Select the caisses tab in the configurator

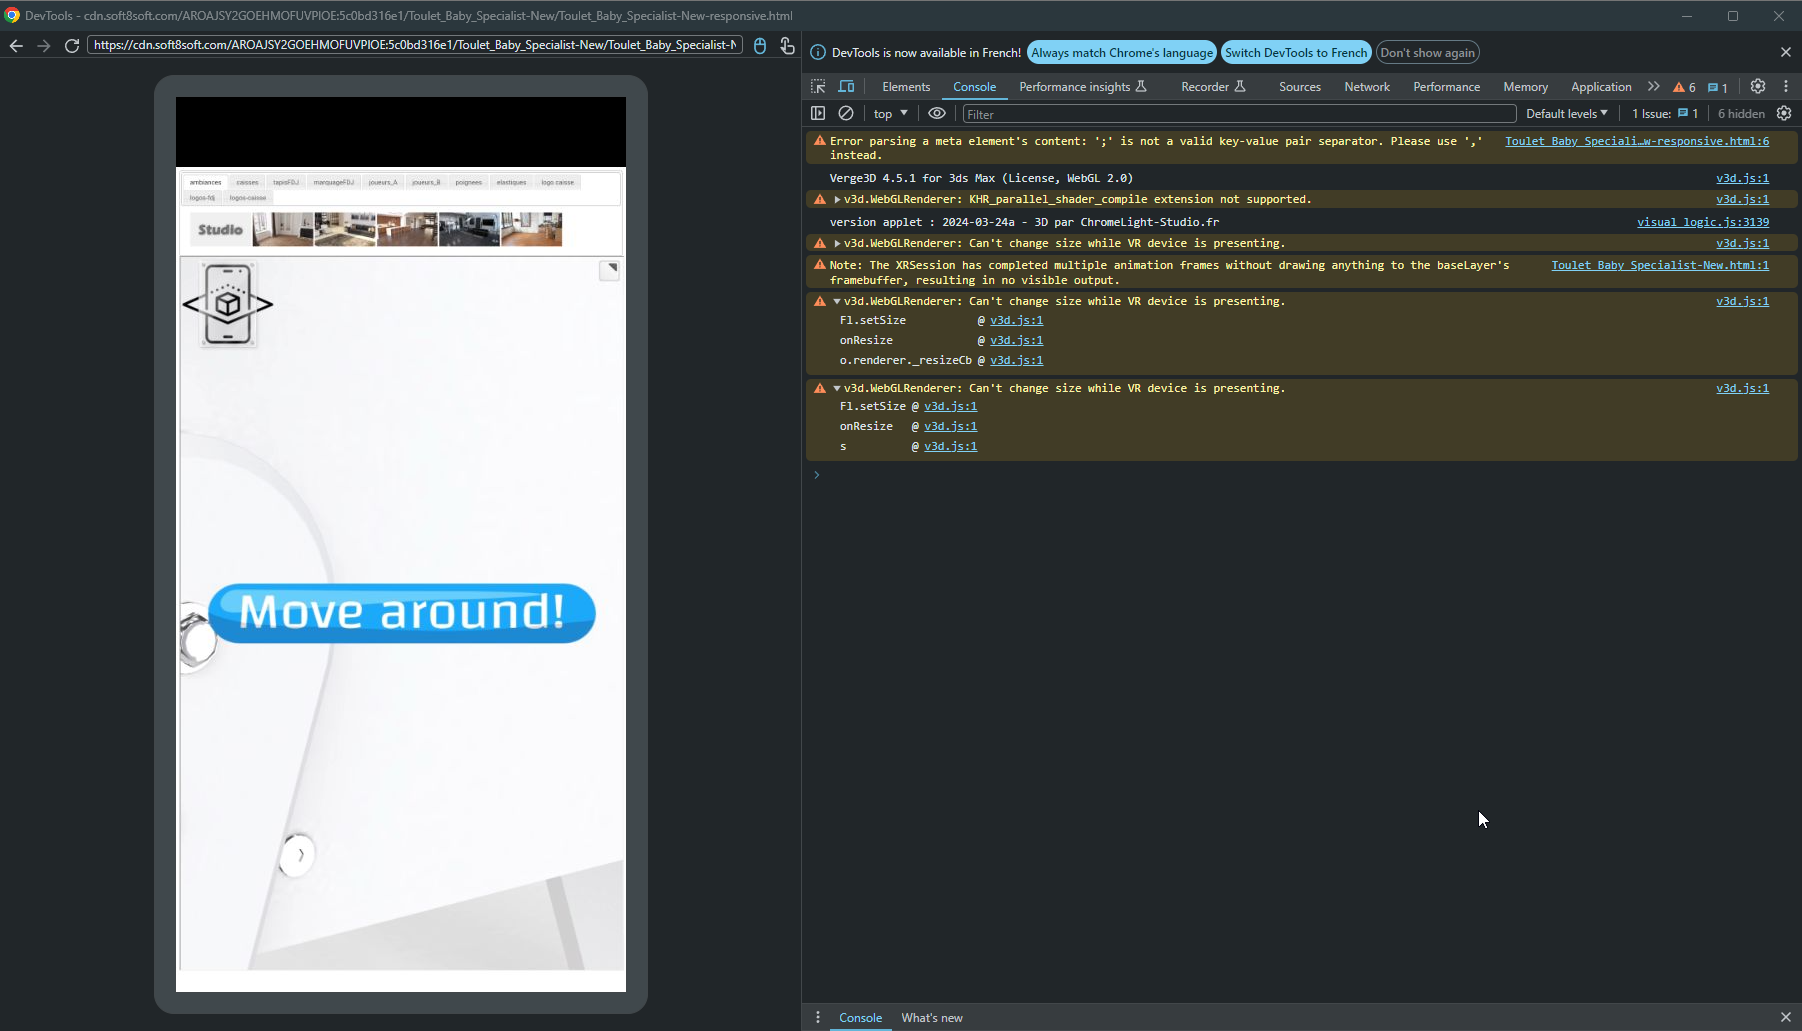[247, 182]
